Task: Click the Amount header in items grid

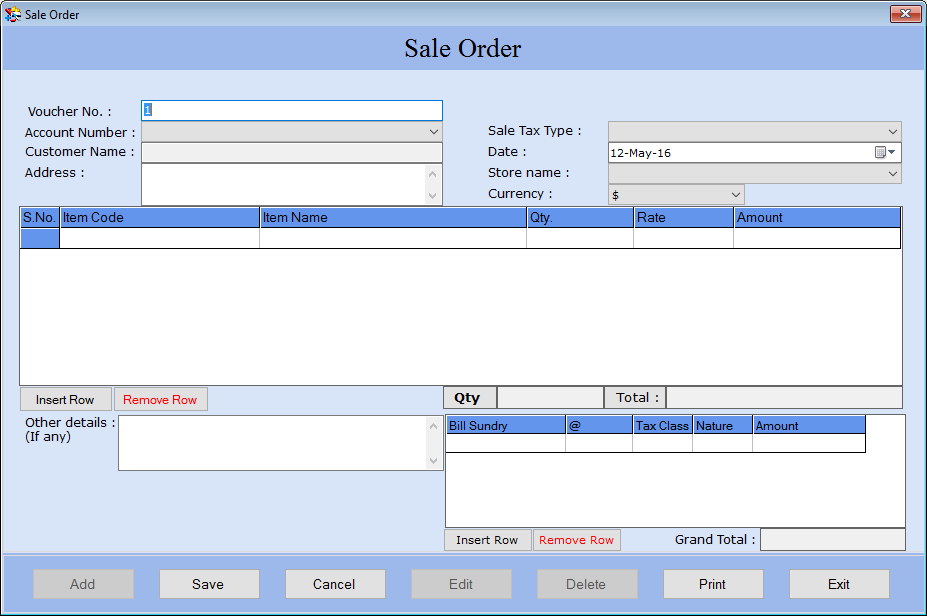Action: [817, 218]
